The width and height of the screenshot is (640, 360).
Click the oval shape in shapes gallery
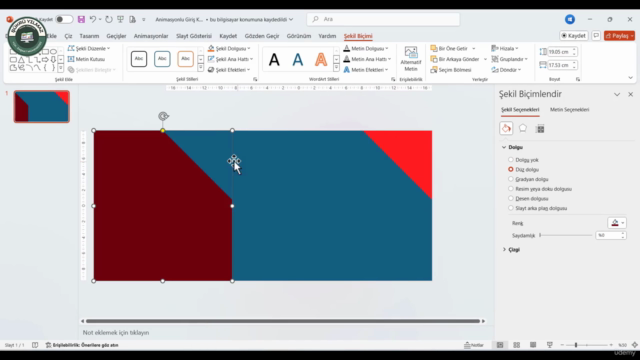pos(53,52)
